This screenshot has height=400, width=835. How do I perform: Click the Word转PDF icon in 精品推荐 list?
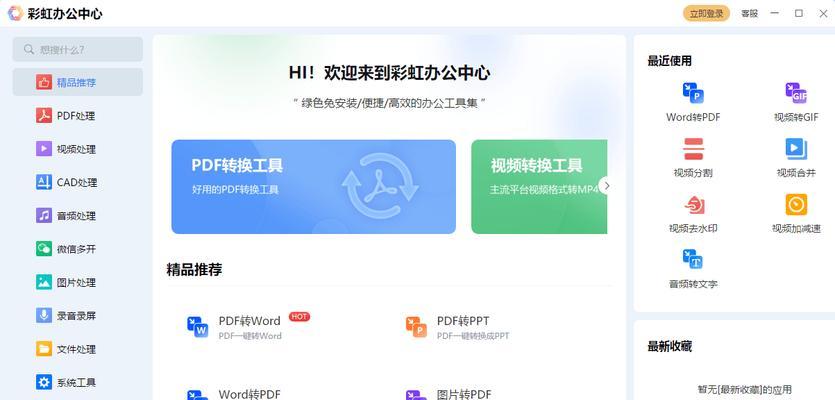coord(198,395)
